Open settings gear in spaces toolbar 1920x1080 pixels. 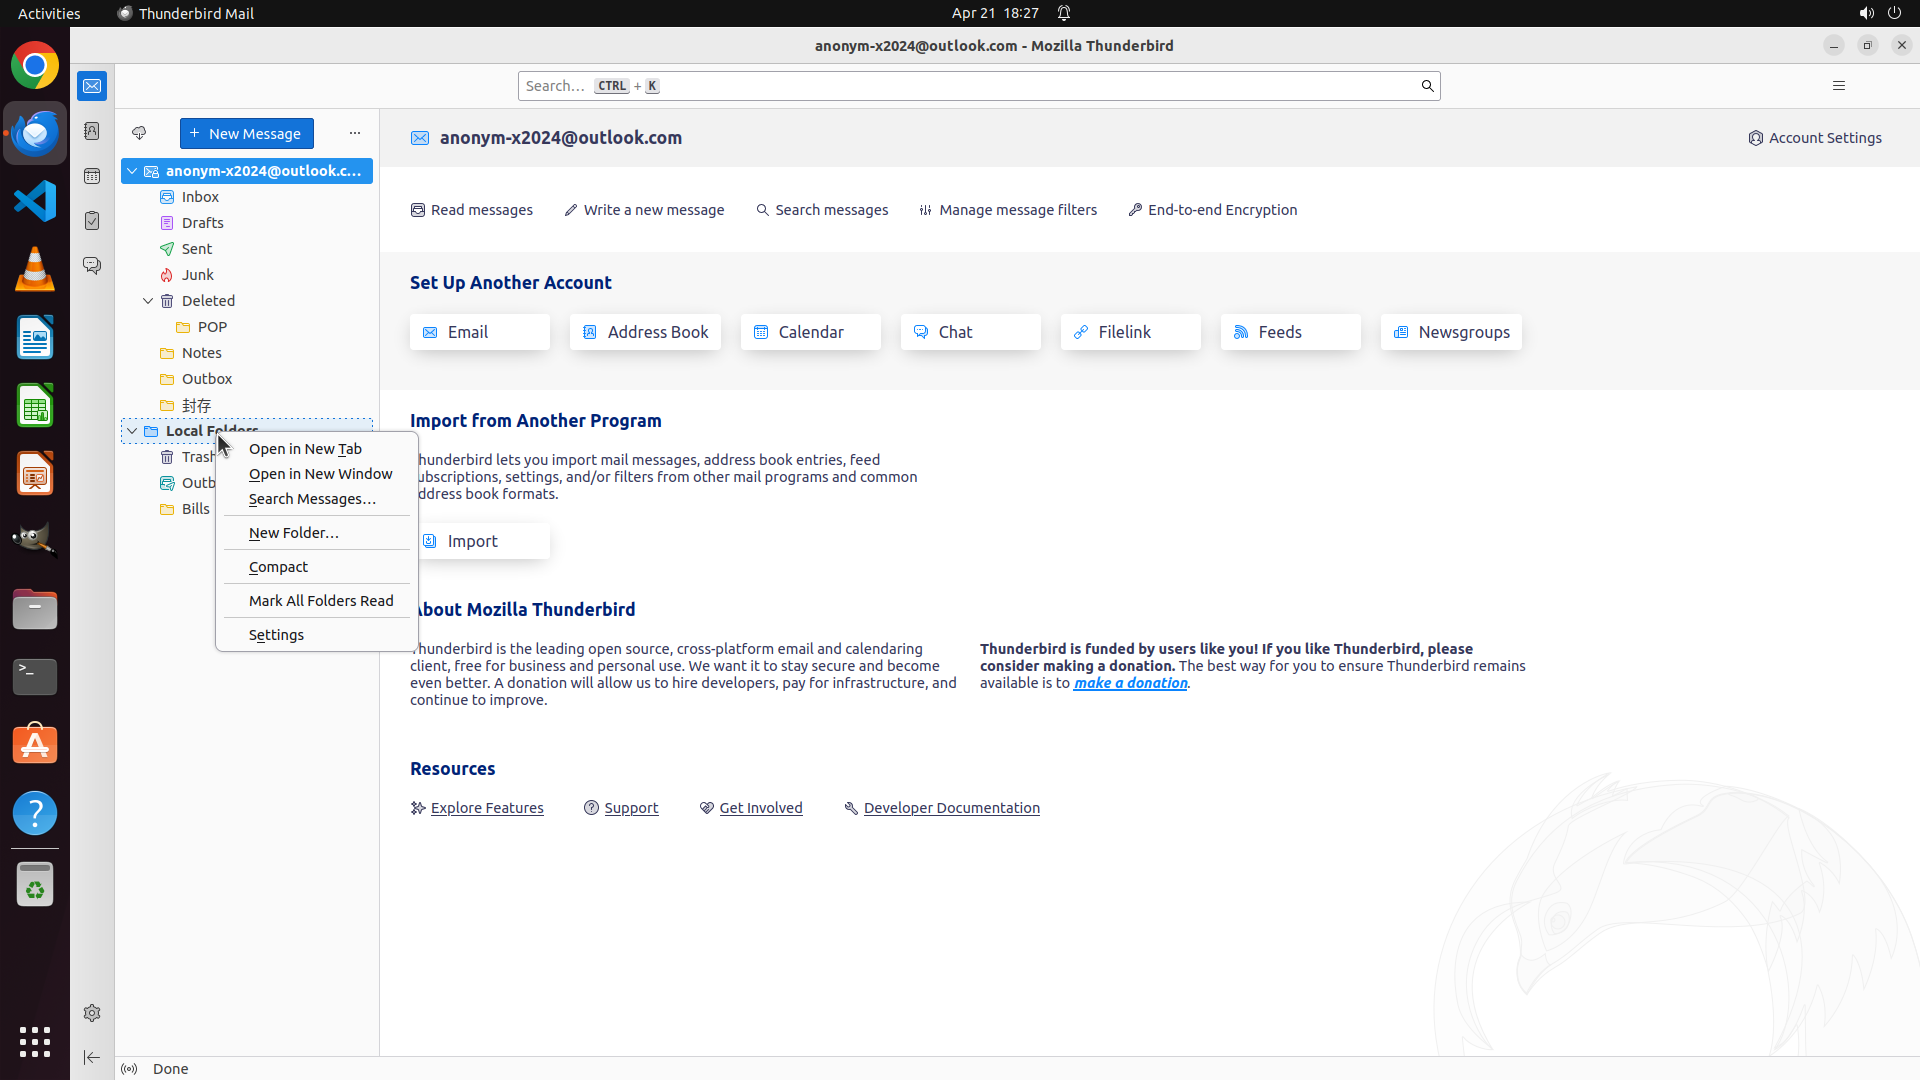pyautogui.click(x=92, y=1013)
